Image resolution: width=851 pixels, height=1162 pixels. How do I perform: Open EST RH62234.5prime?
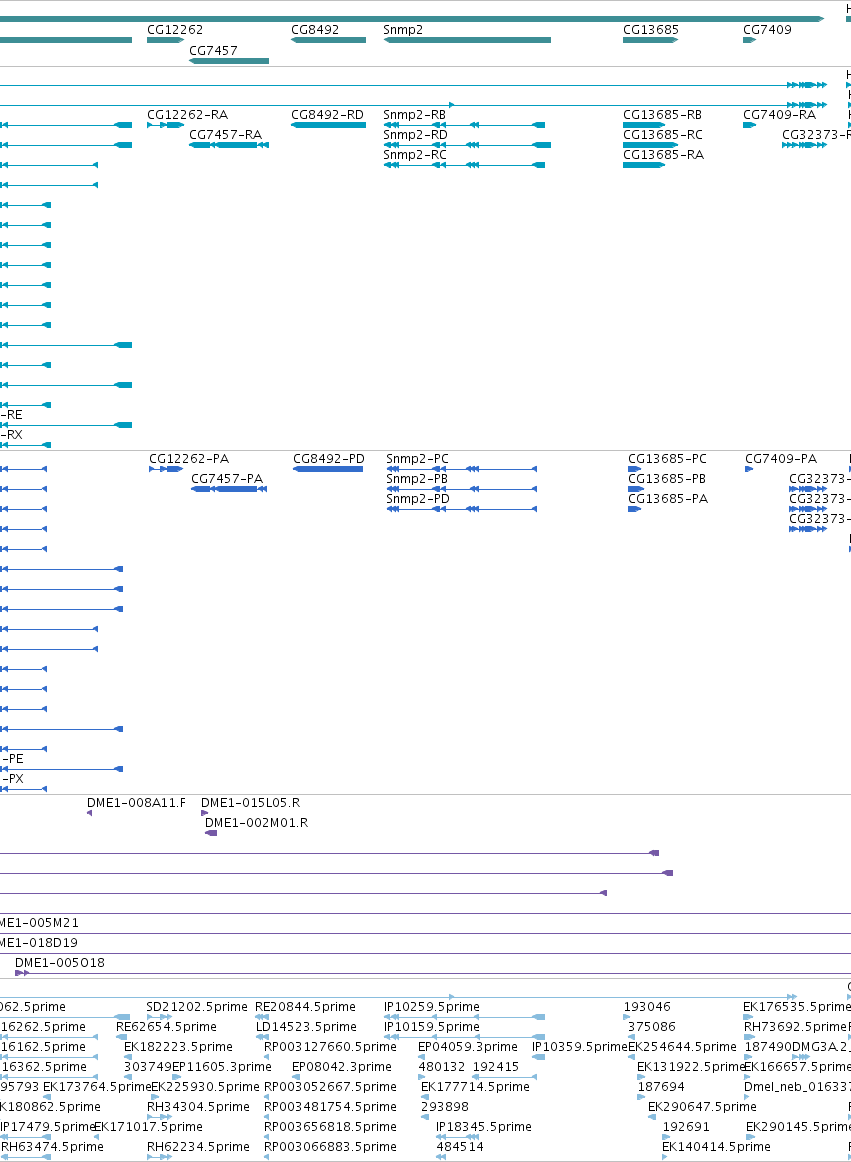197,1147
